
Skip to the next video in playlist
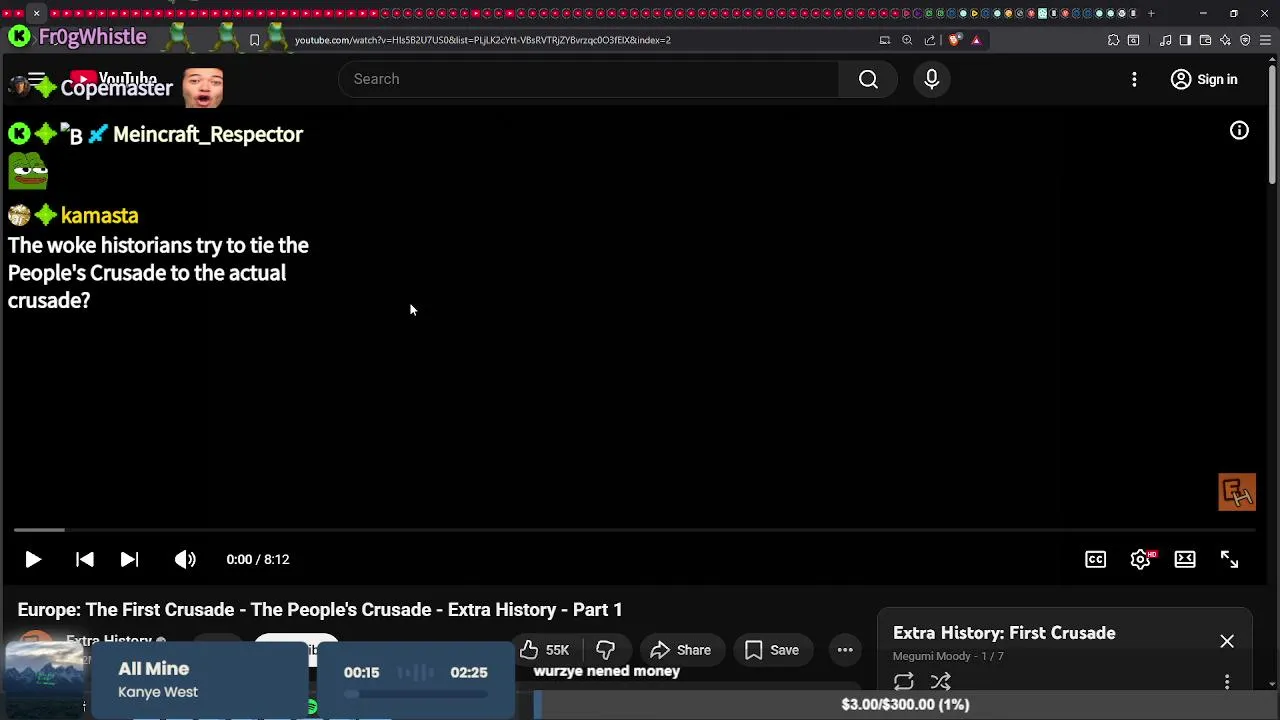point(129,559)
